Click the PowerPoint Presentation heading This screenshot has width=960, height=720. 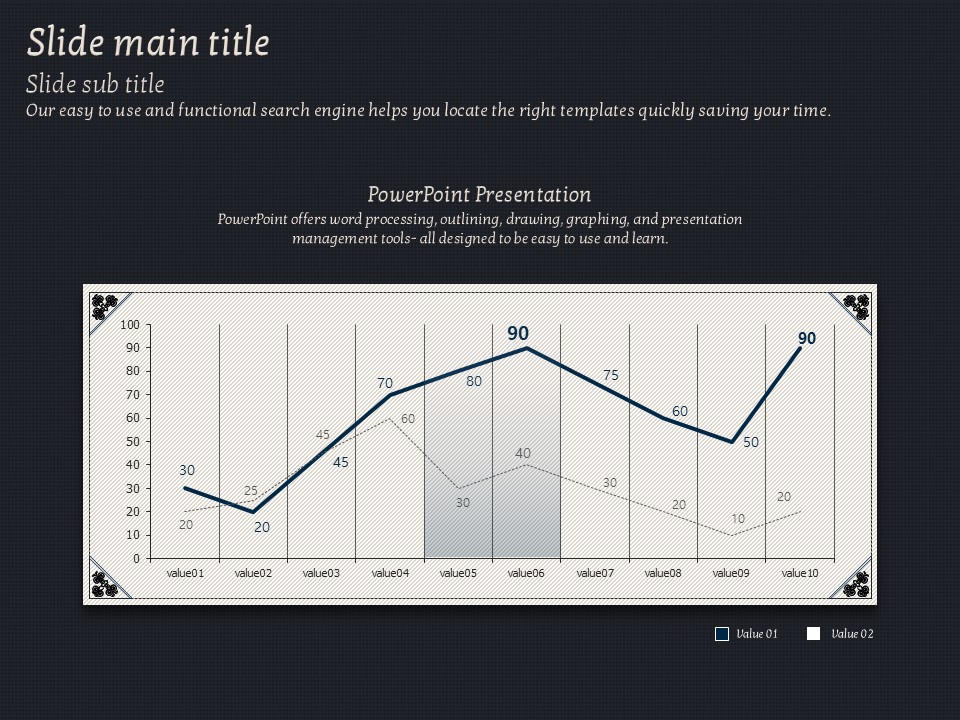click(479, 194)
